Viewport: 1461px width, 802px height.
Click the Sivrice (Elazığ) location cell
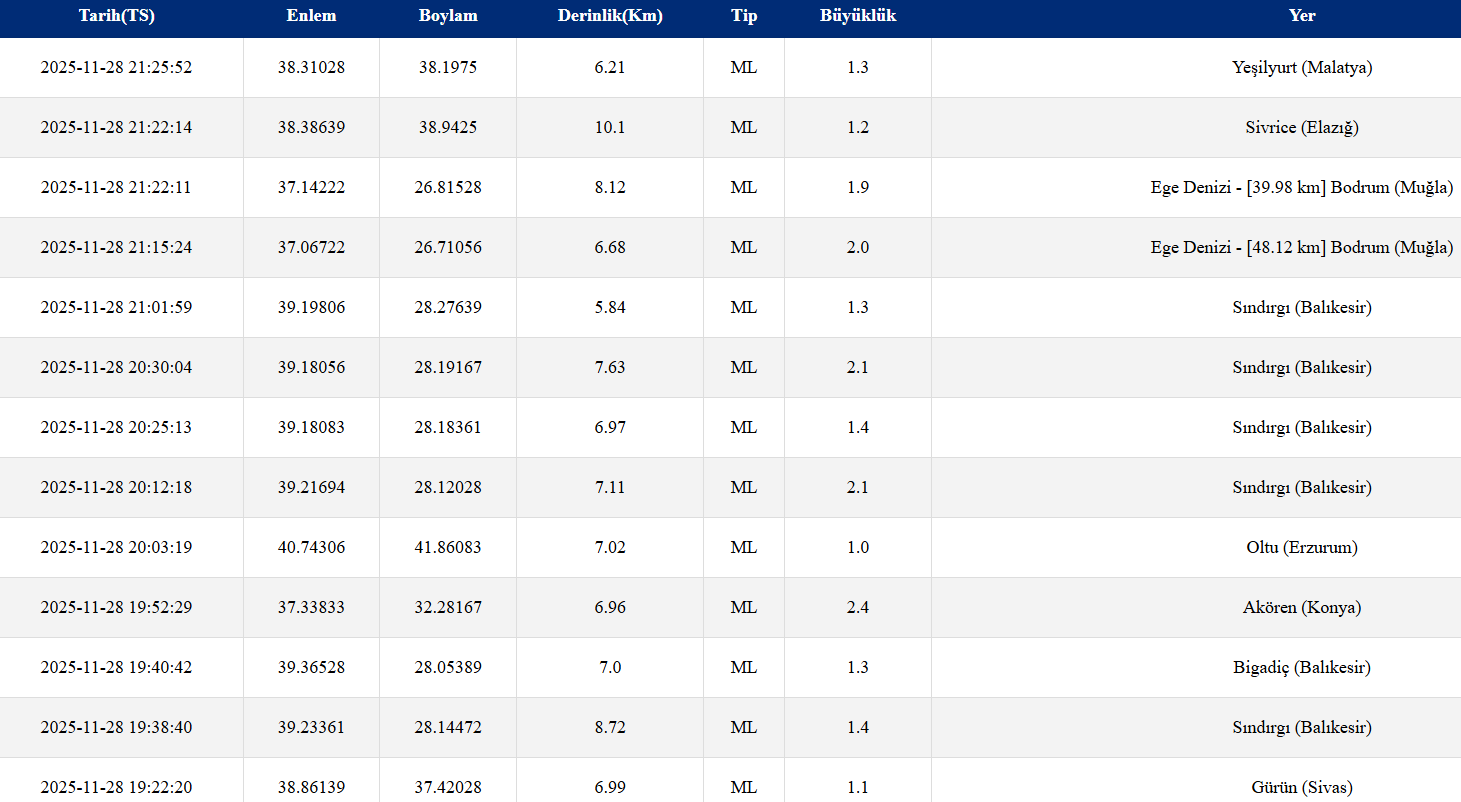pyautogui.click(x=1302, y=128)
